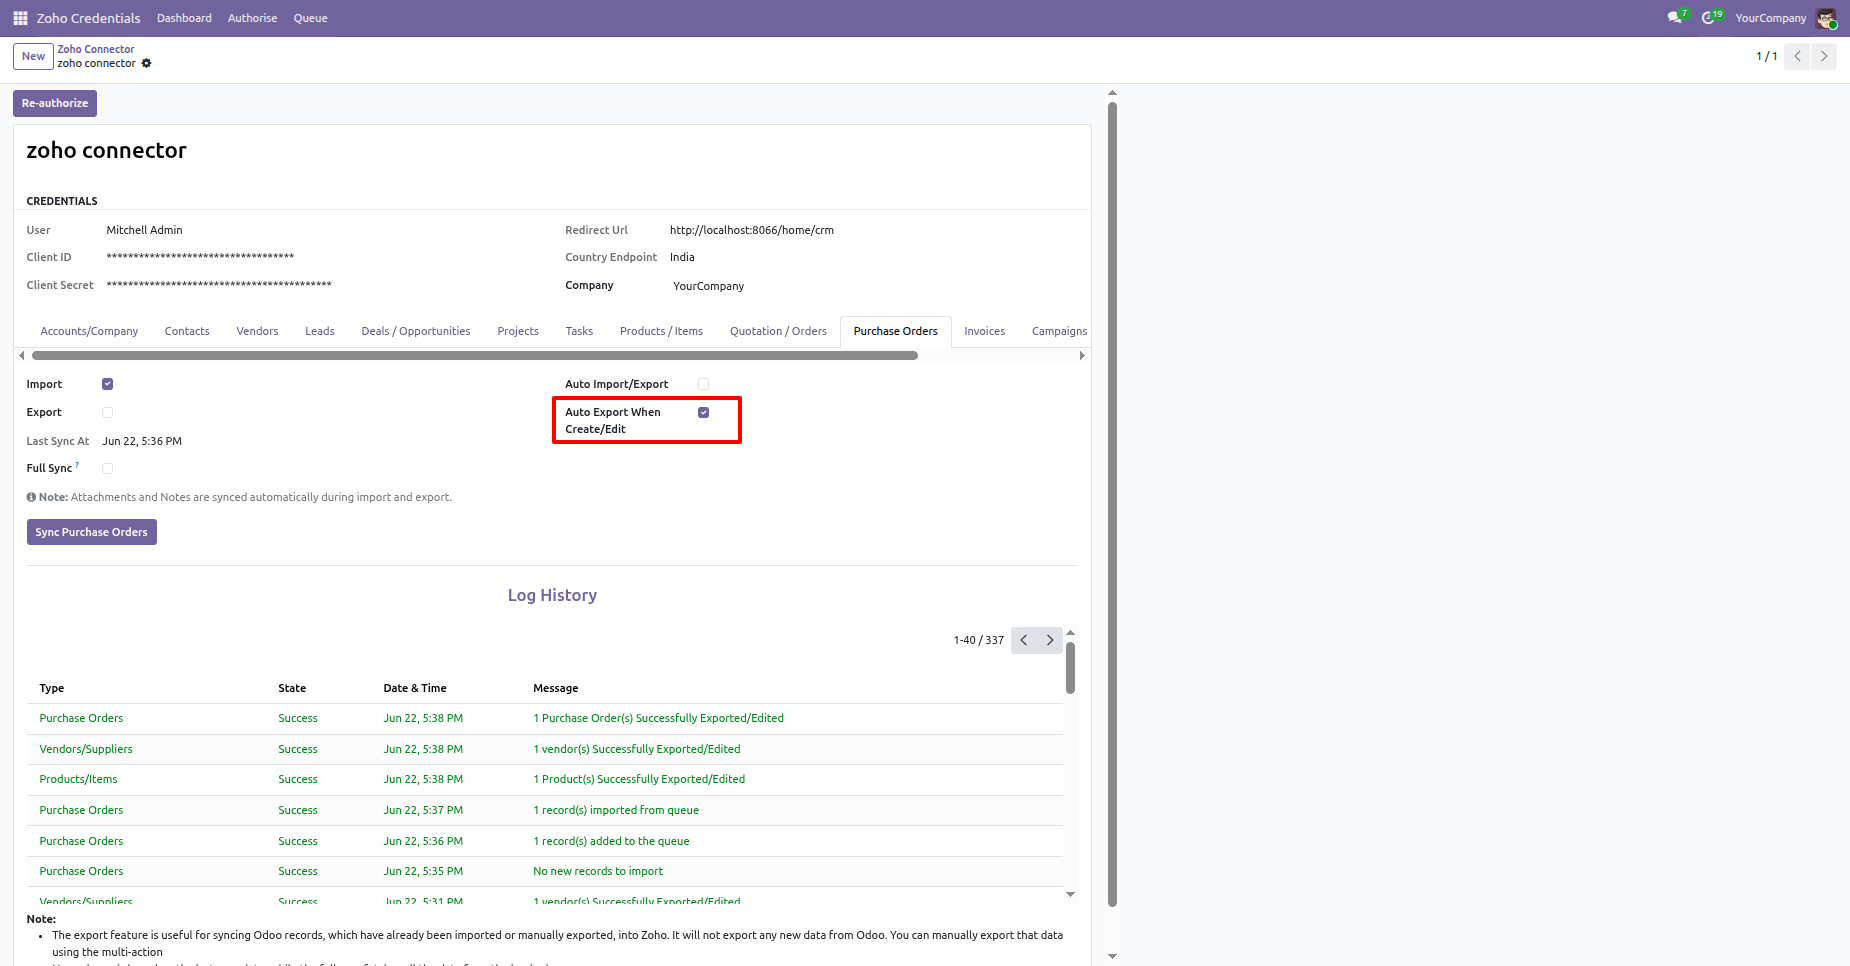Click the Last Sync At date field
Viewport: 1850px width, 966px height.
click(142, 441)
